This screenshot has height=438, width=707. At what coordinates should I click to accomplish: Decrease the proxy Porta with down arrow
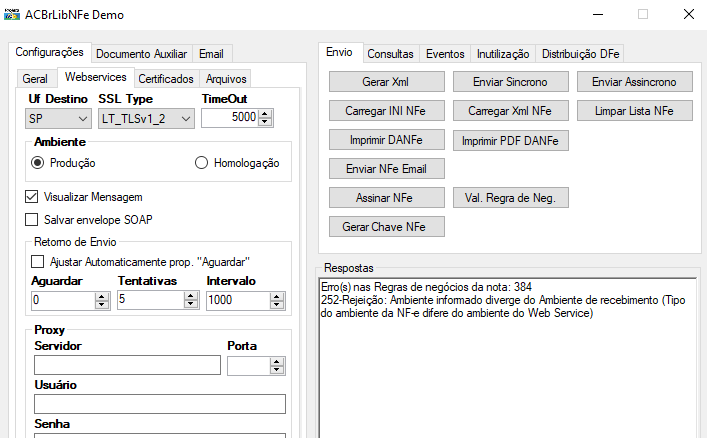coord(277,370)
